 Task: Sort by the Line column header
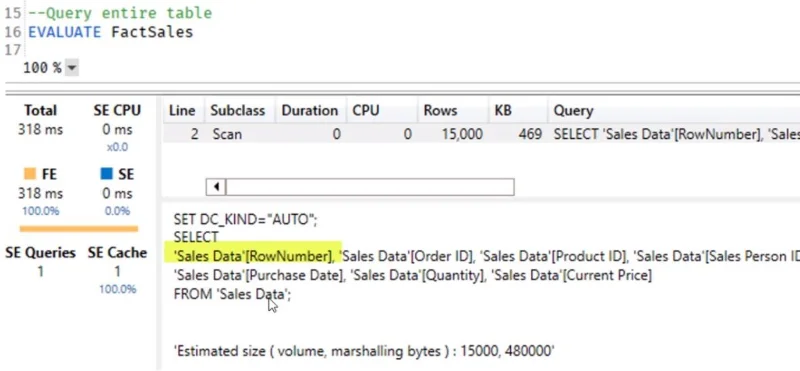[x=182, y=111]
